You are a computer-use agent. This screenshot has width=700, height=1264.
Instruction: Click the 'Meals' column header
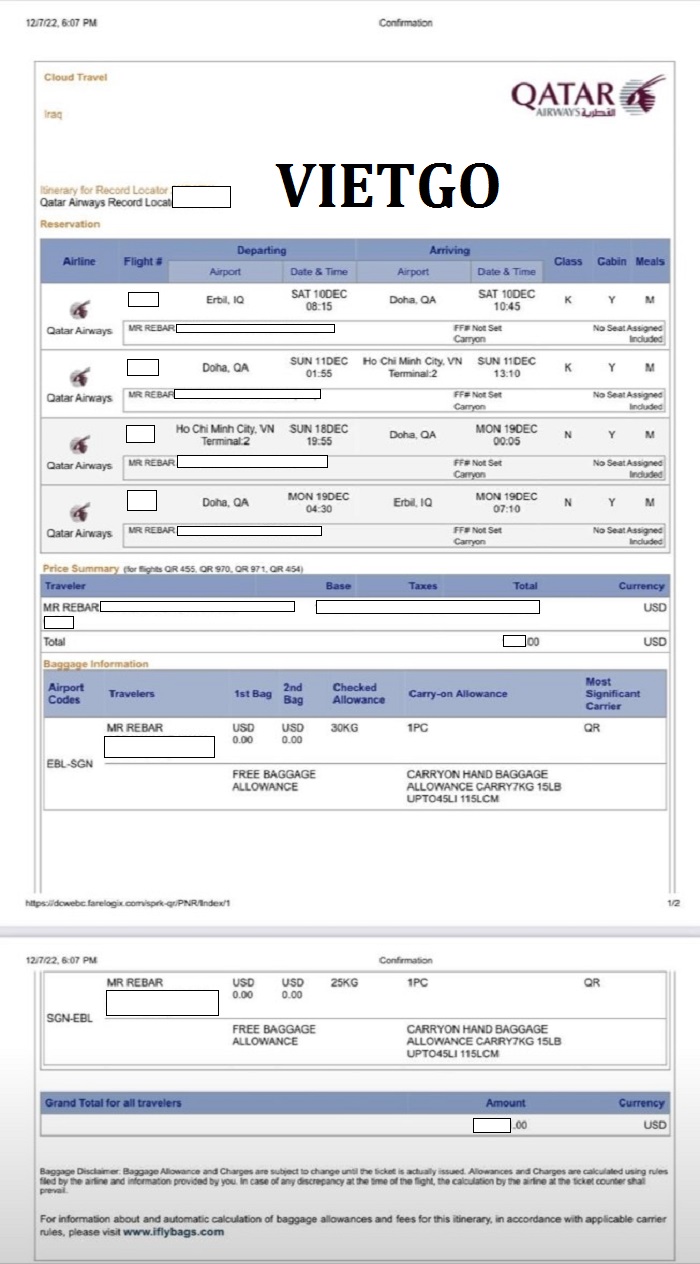(650, 261)
